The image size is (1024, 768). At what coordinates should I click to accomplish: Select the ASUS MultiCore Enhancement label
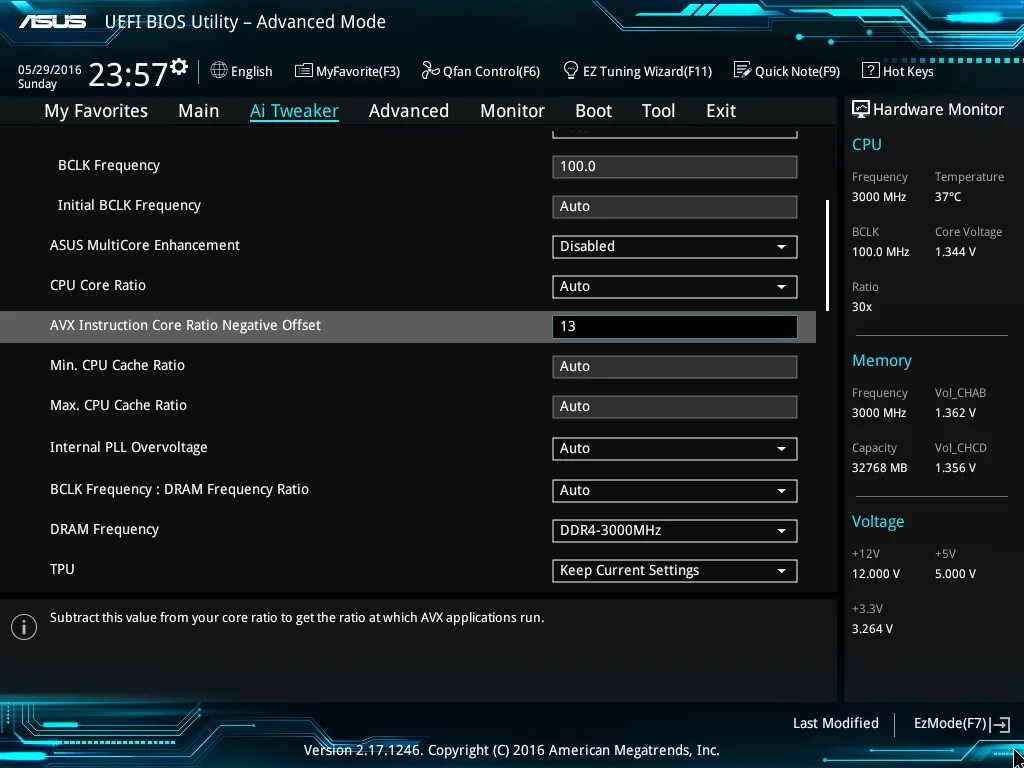(x=145, y=245)
